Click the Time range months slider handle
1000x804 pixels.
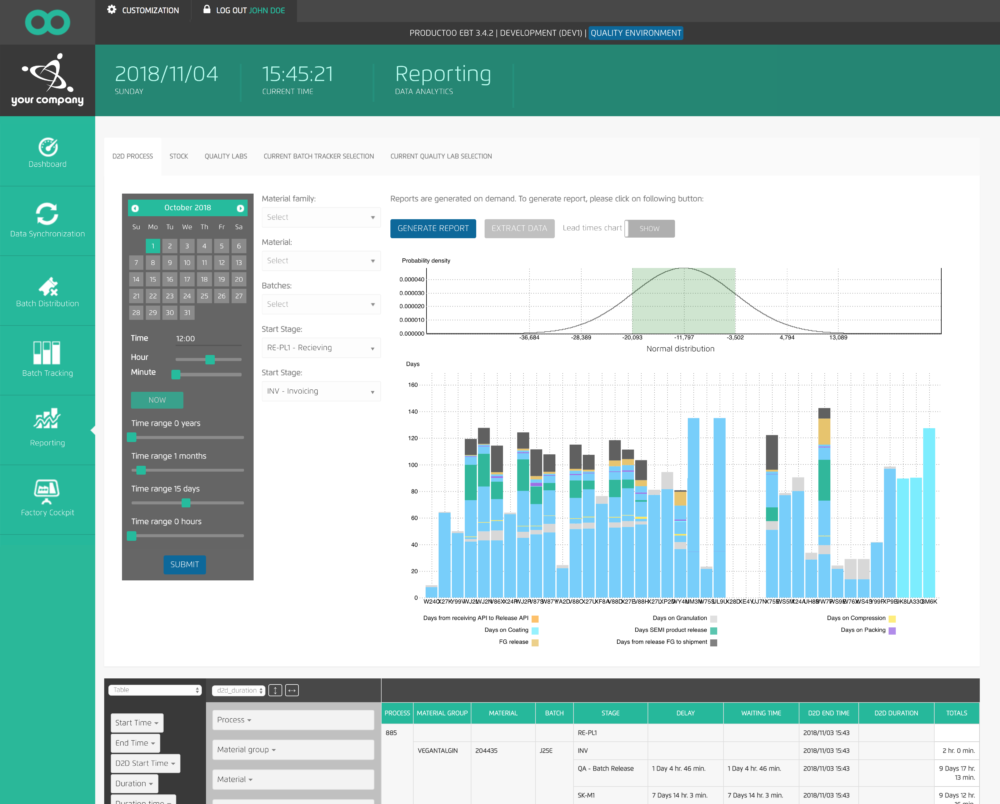142,471
